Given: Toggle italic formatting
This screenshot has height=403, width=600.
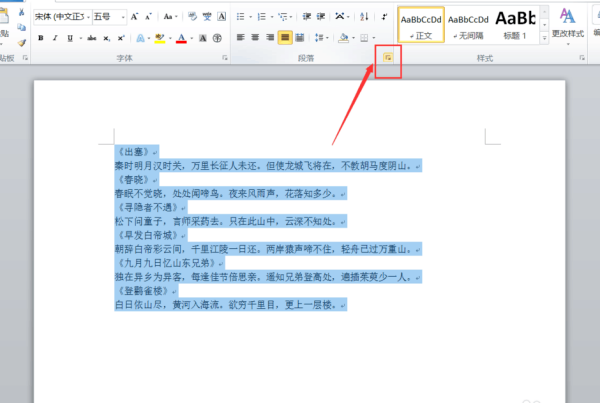Looking at the screenshot, I should pos(56,38).
